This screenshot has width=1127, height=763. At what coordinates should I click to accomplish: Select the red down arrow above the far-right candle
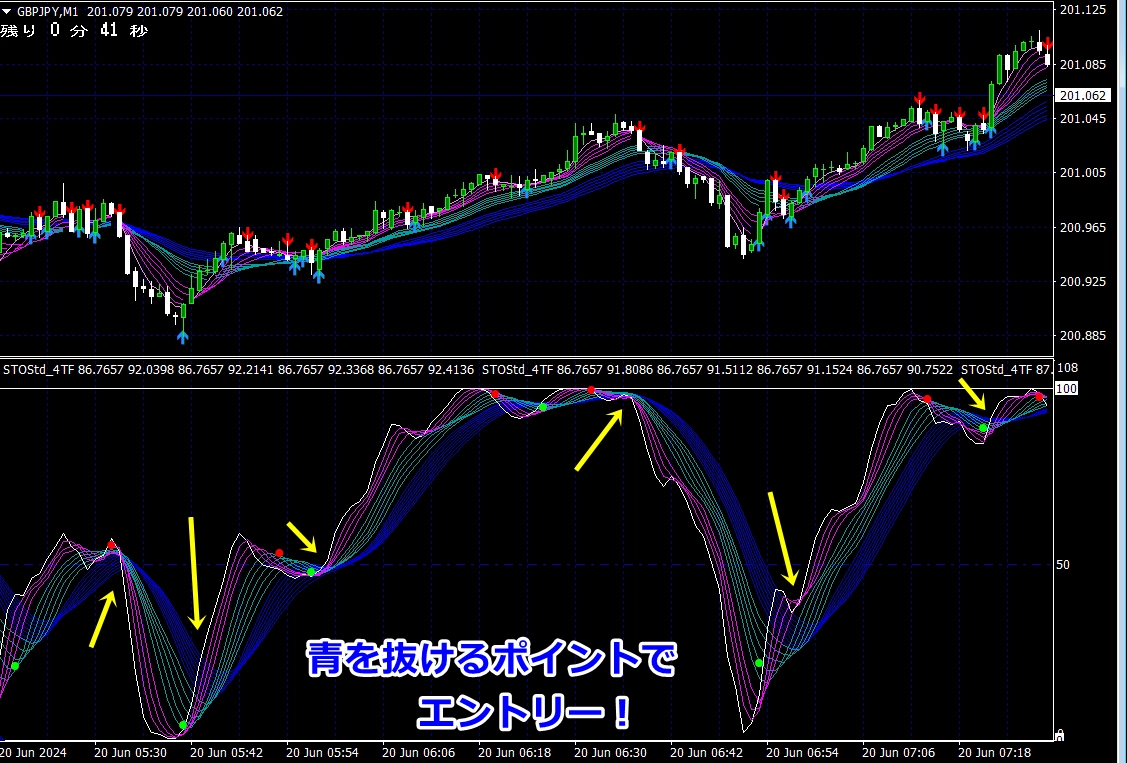pyautogui.click(x=1047, y=44)
